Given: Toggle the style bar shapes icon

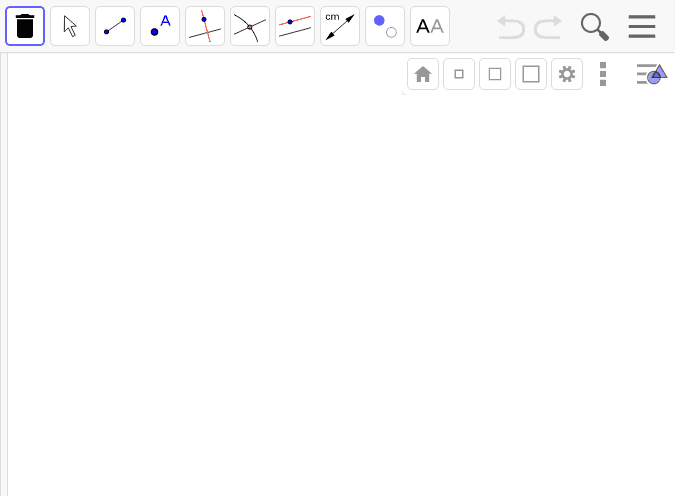Looking at the screenshot, I should pos(651,74).
